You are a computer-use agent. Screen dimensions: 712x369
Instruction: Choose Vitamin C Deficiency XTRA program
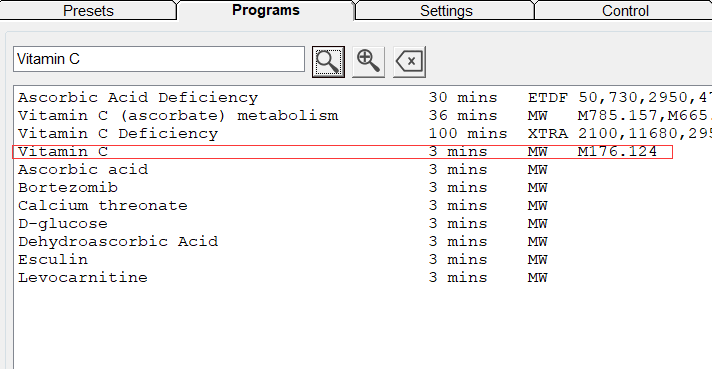point(363,133)
